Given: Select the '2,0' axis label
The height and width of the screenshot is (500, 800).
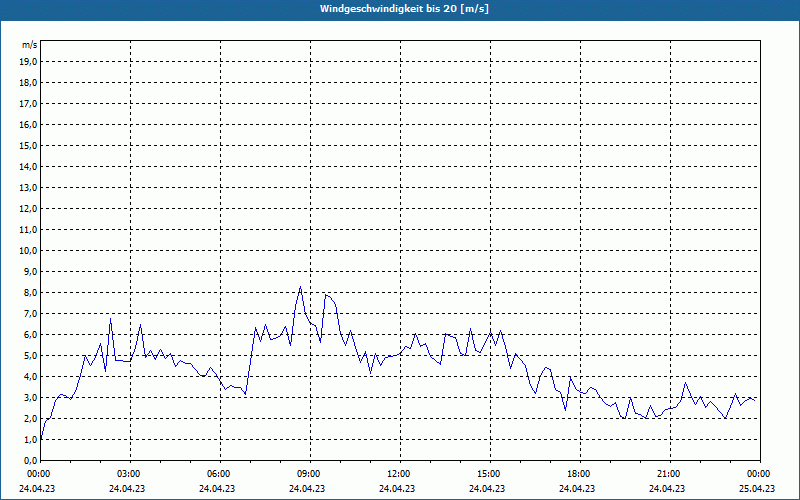Looking at the screenshot, I should click(x=30, y=419).
